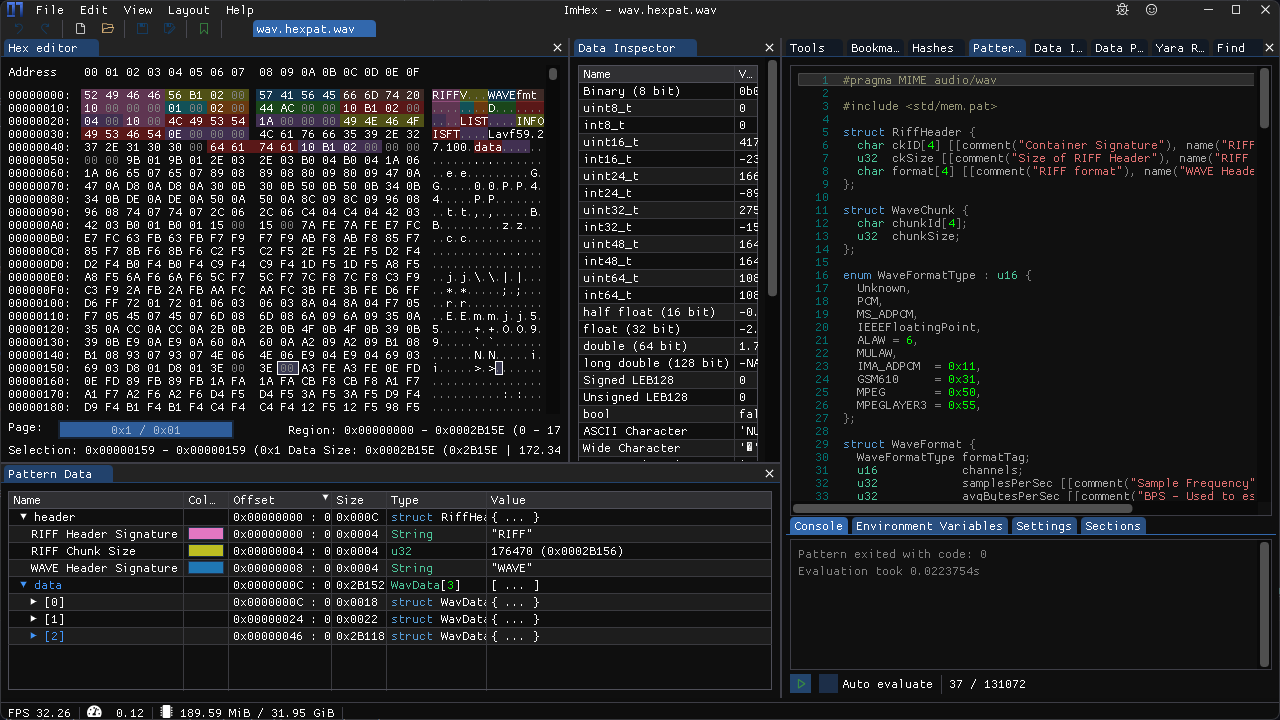
Task: Click the wav.hexpat.wav file button
Action: (313, 28)
